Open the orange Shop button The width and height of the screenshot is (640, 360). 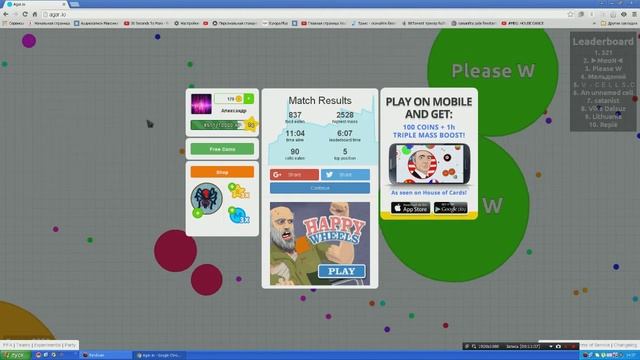click(x=222, y=172)
